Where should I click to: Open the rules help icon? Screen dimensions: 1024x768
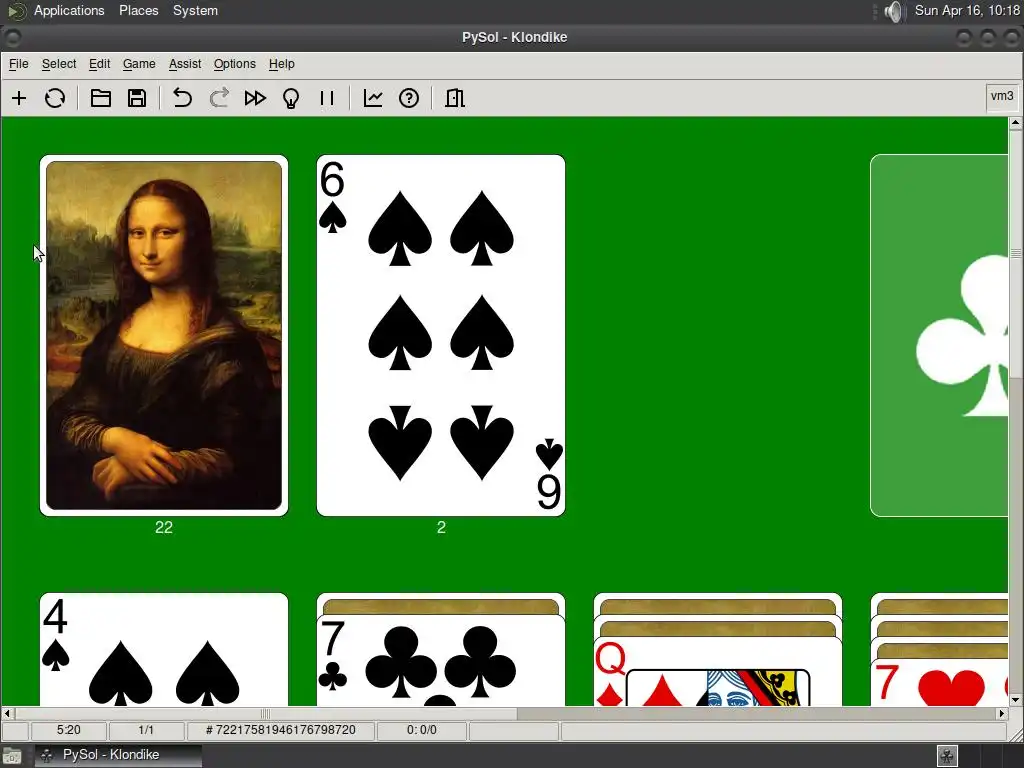[409, 98]
